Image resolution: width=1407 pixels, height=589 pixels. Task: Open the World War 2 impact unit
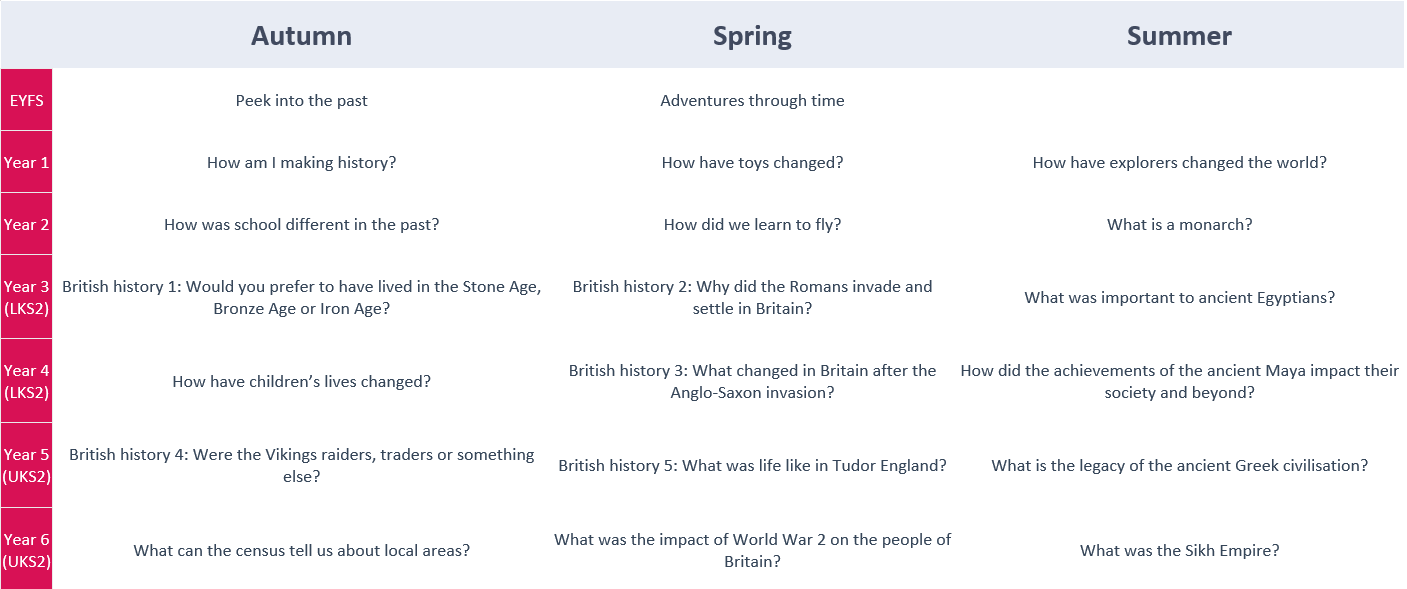[752, 550]
